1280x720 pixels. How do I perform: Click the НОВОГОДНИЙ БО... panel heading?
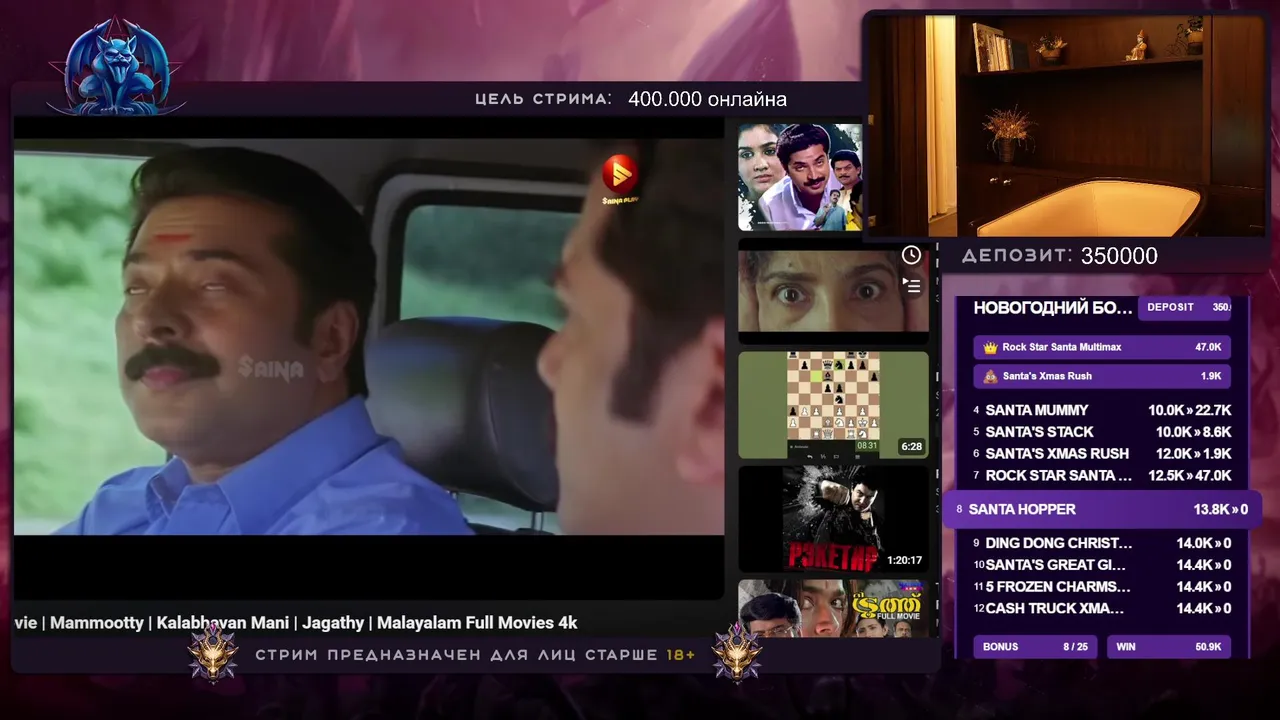(x=1053, y=307)
